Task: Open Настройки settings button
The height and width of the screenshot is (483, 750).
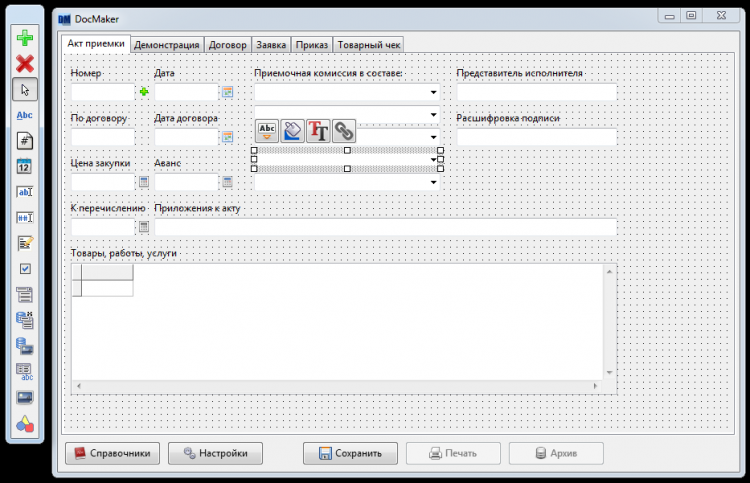Action: 215,453
